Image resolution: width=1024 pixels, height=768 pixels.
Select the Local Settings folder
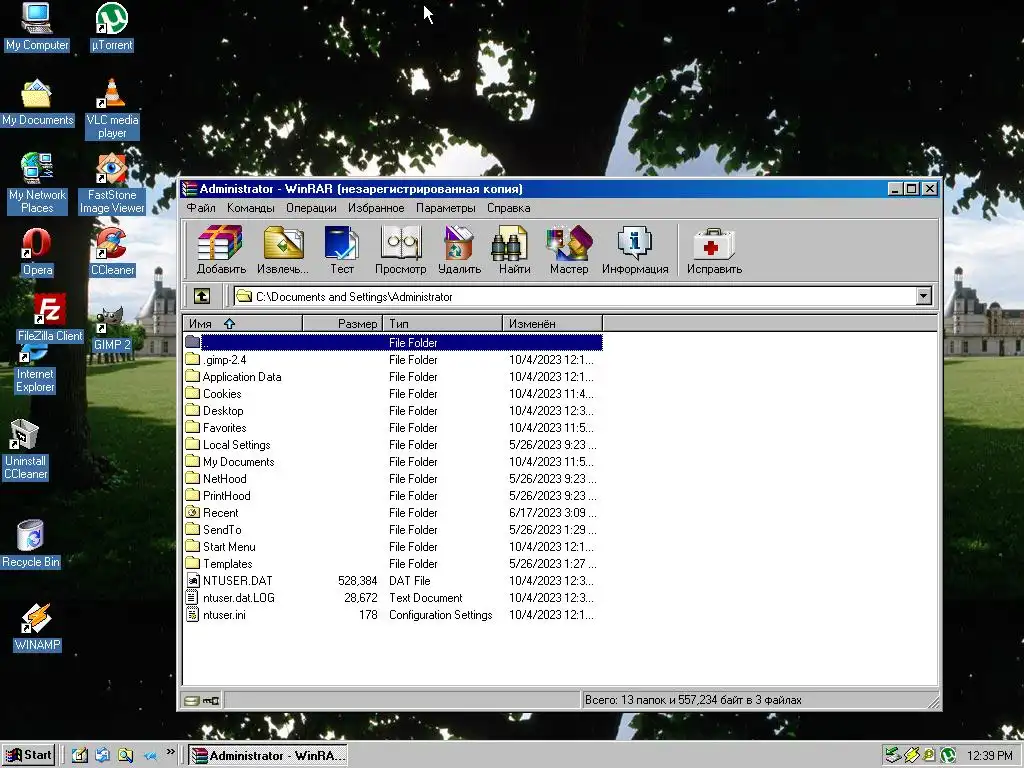(x=392, y=445)
